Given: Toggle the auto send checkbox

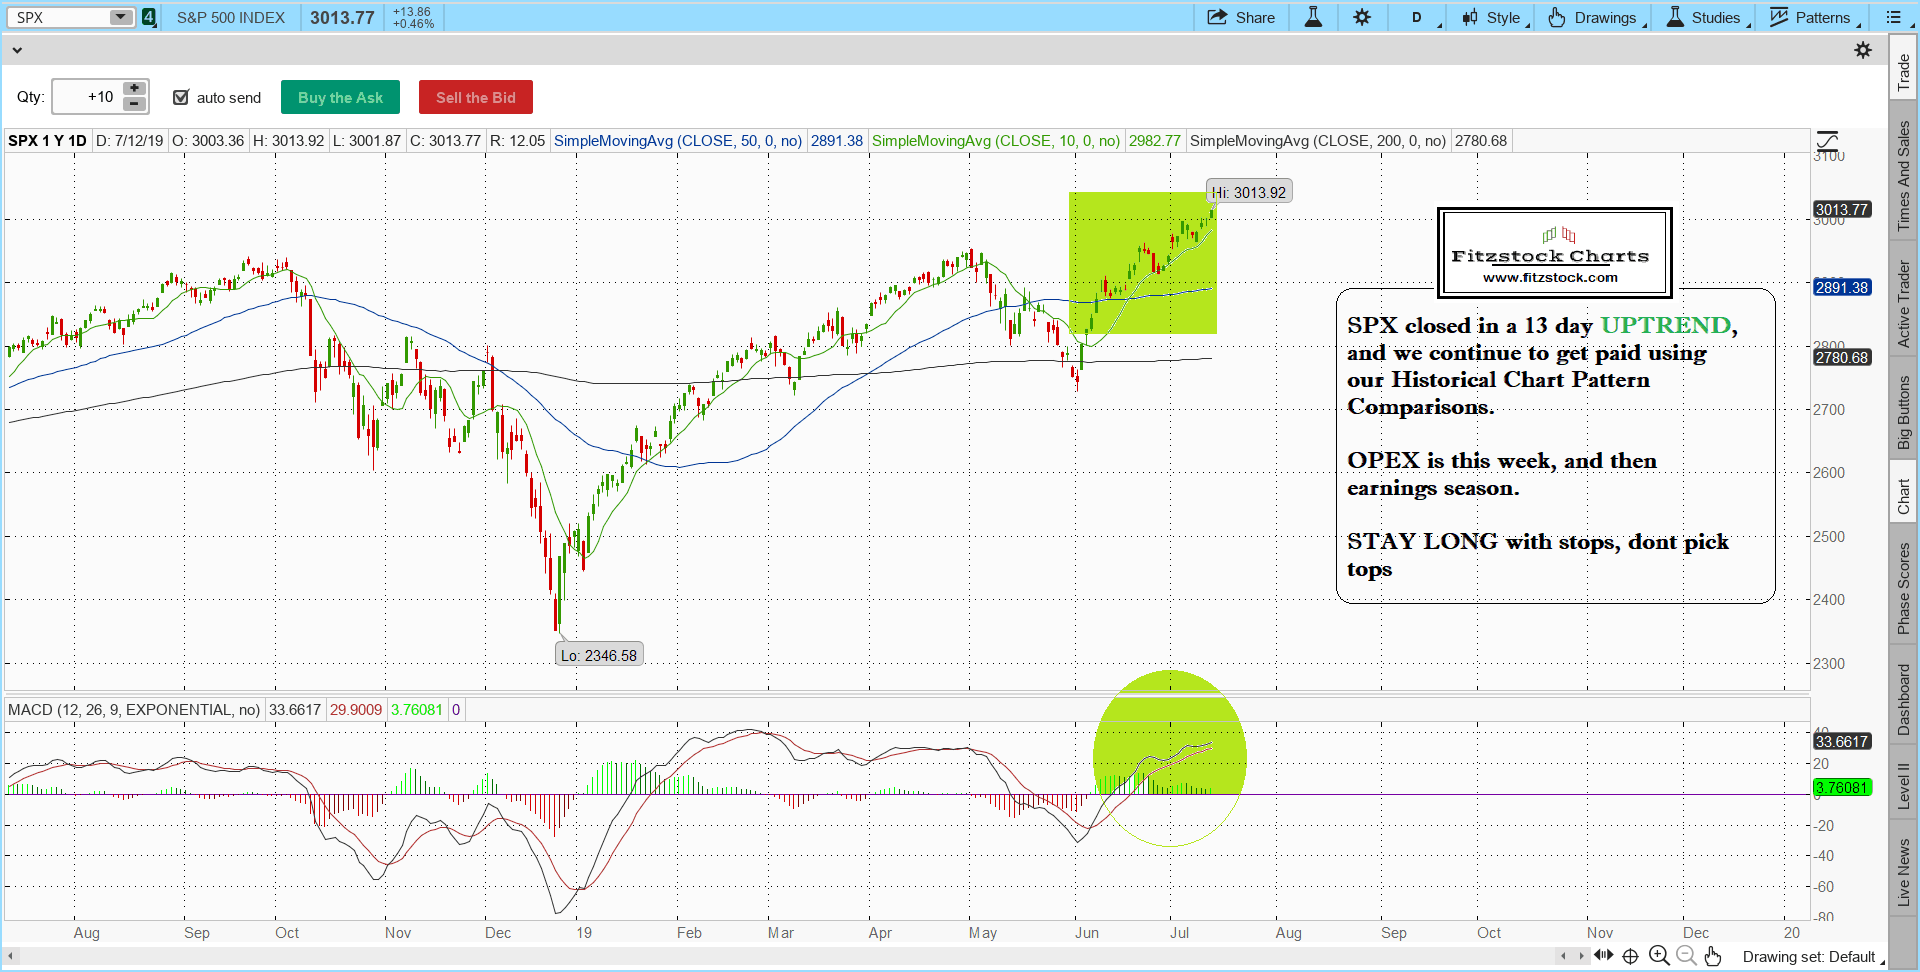Looking at the screenshot, I should coord(181,97).
